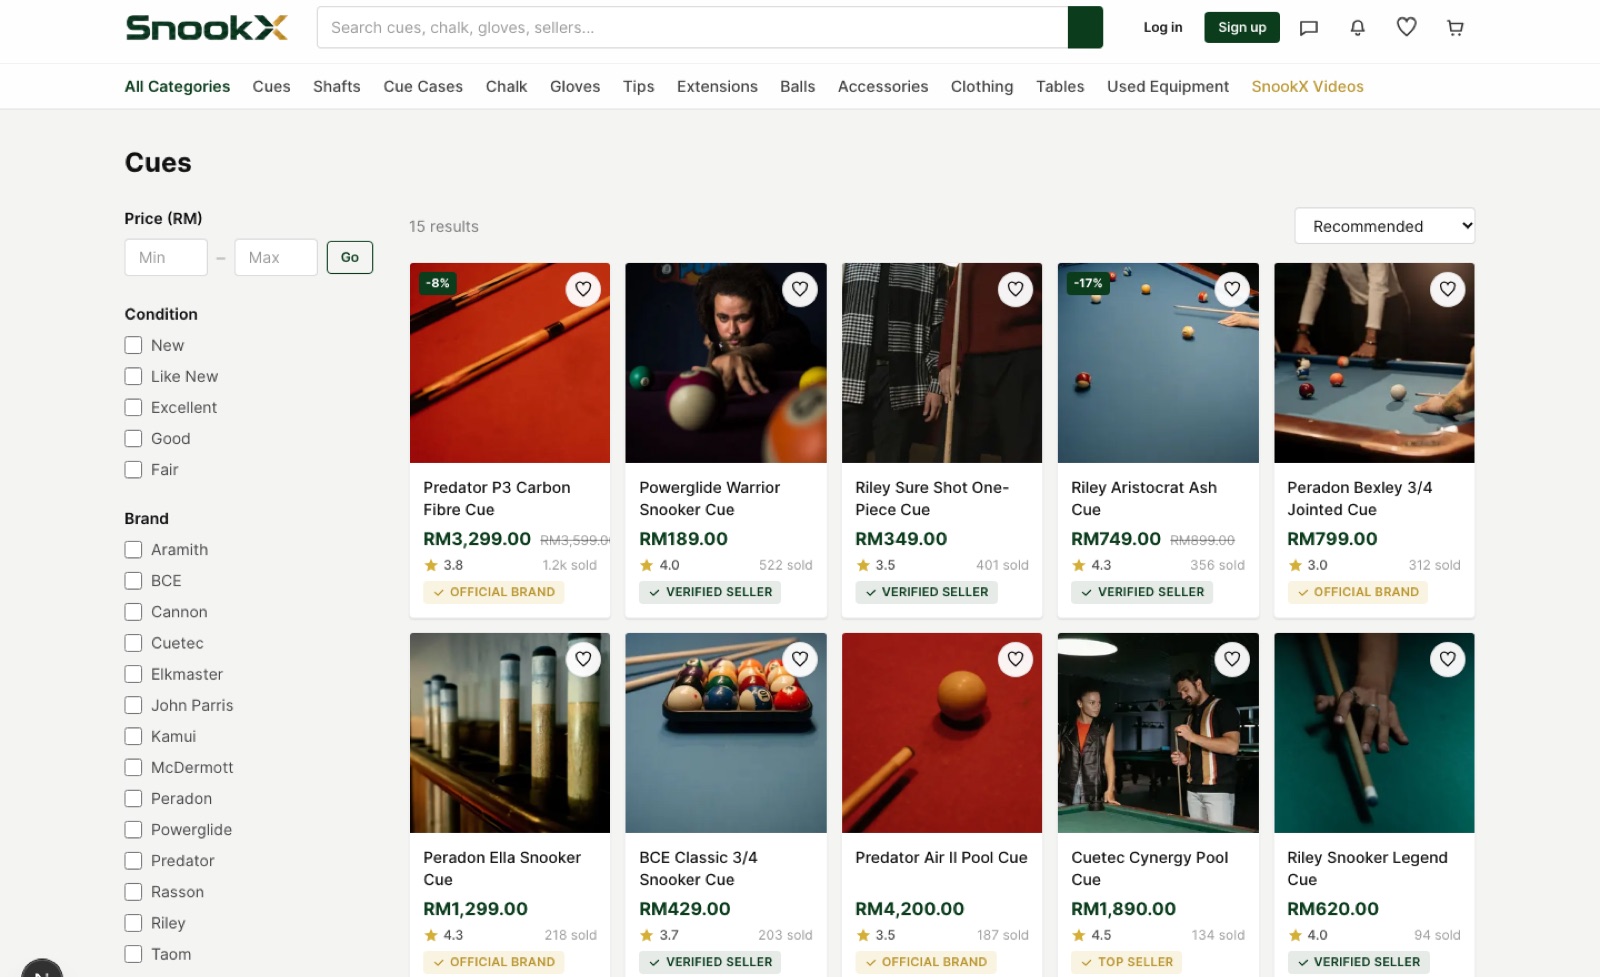This screenshot has height=977, width=1600.
Task: Open the wishlist heart in header
Action: click(x=1406, y=27)
